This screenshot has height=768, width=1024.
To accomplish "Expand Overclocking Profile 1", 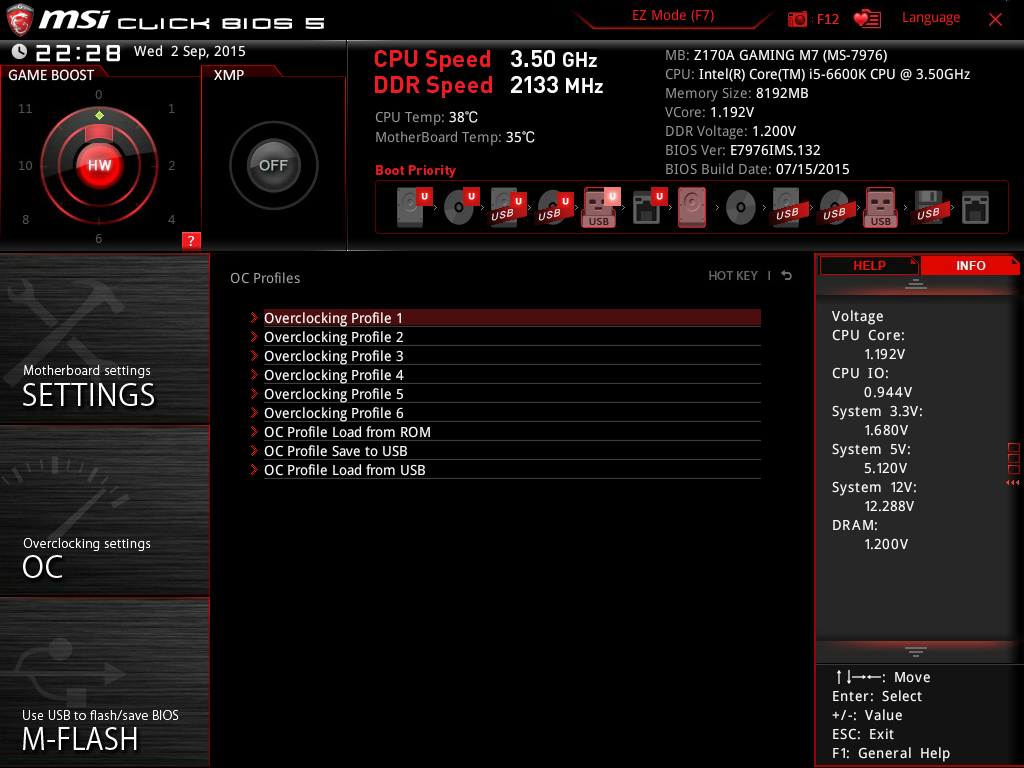I will (512, 317).
